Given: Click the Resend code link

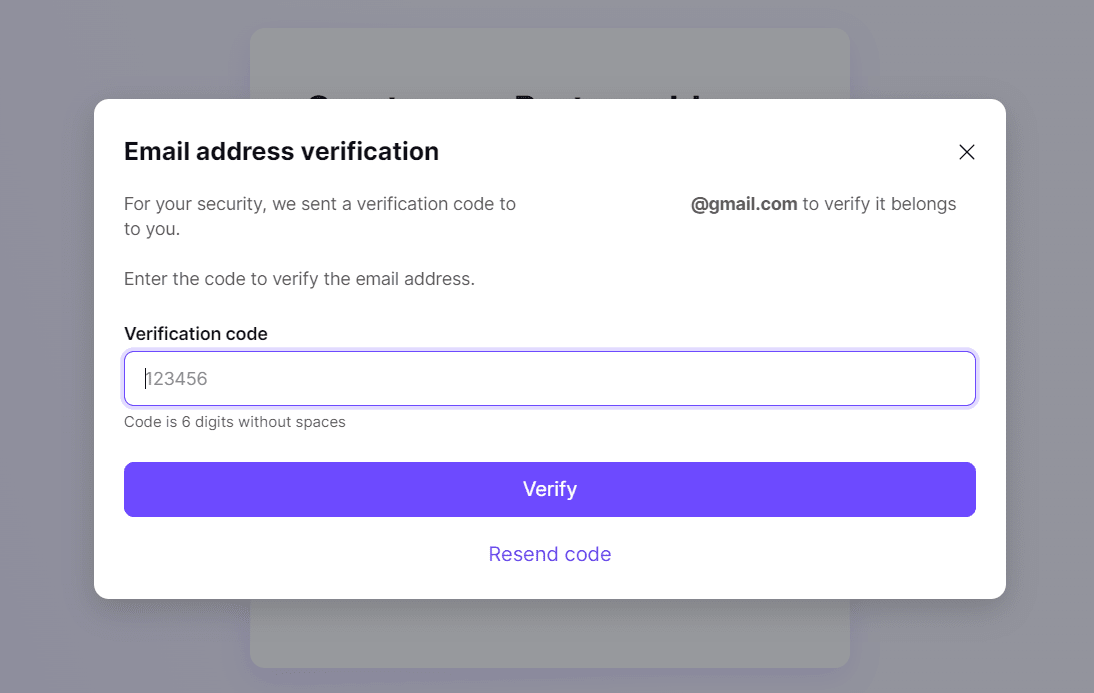Looking at the screenshot, I should click(x=549, y=554).
